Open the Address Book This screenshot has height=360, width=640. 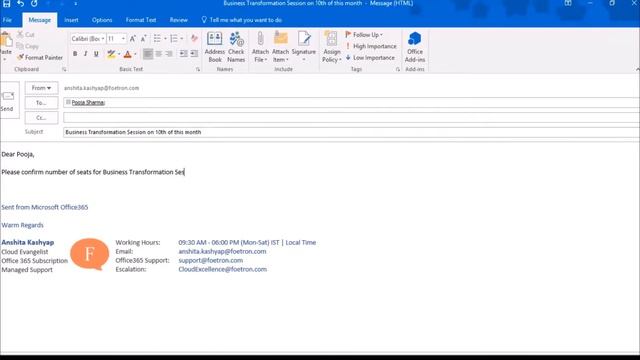215,47
